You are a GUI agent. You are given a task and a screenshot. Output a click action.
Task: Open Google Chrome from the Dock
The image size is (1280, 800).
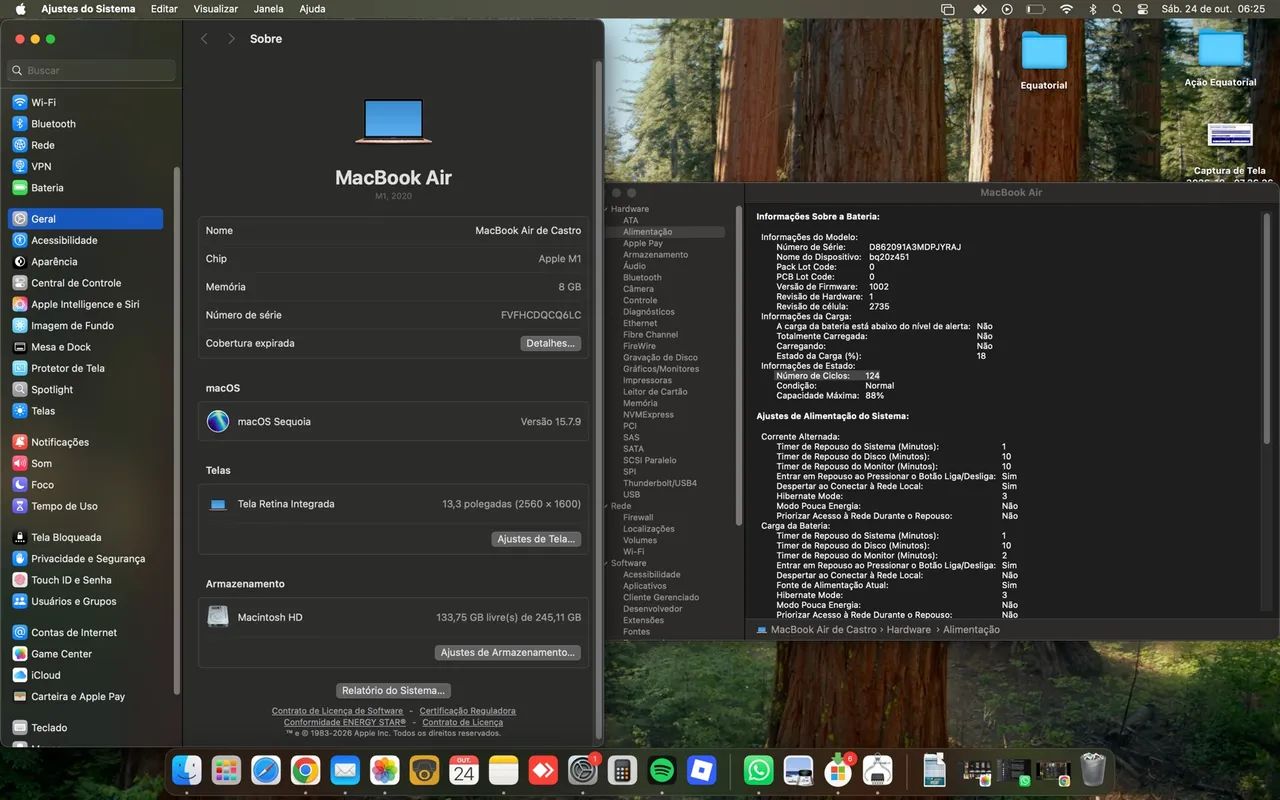(305, 770)
